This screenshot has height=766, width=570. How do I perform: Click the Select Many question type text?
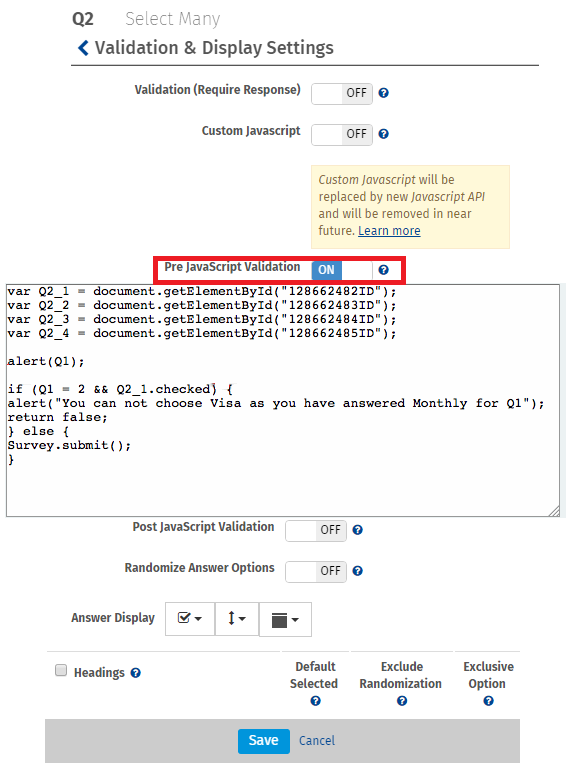172,19
